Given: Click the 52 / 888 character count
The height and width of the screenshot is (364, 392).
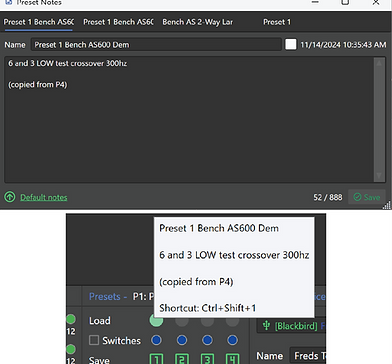Looking at the screenshot, I should (x=328, y=197).
